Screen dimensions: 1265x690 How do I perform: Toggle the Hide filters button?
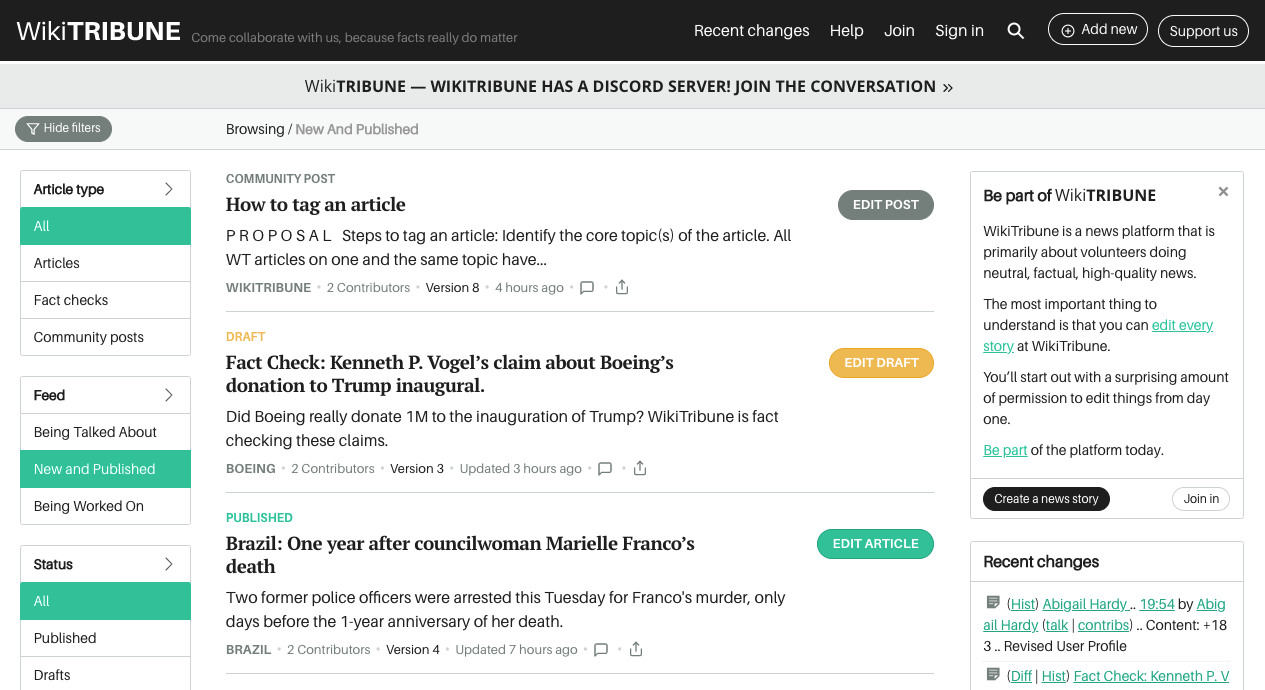(64, 129)
